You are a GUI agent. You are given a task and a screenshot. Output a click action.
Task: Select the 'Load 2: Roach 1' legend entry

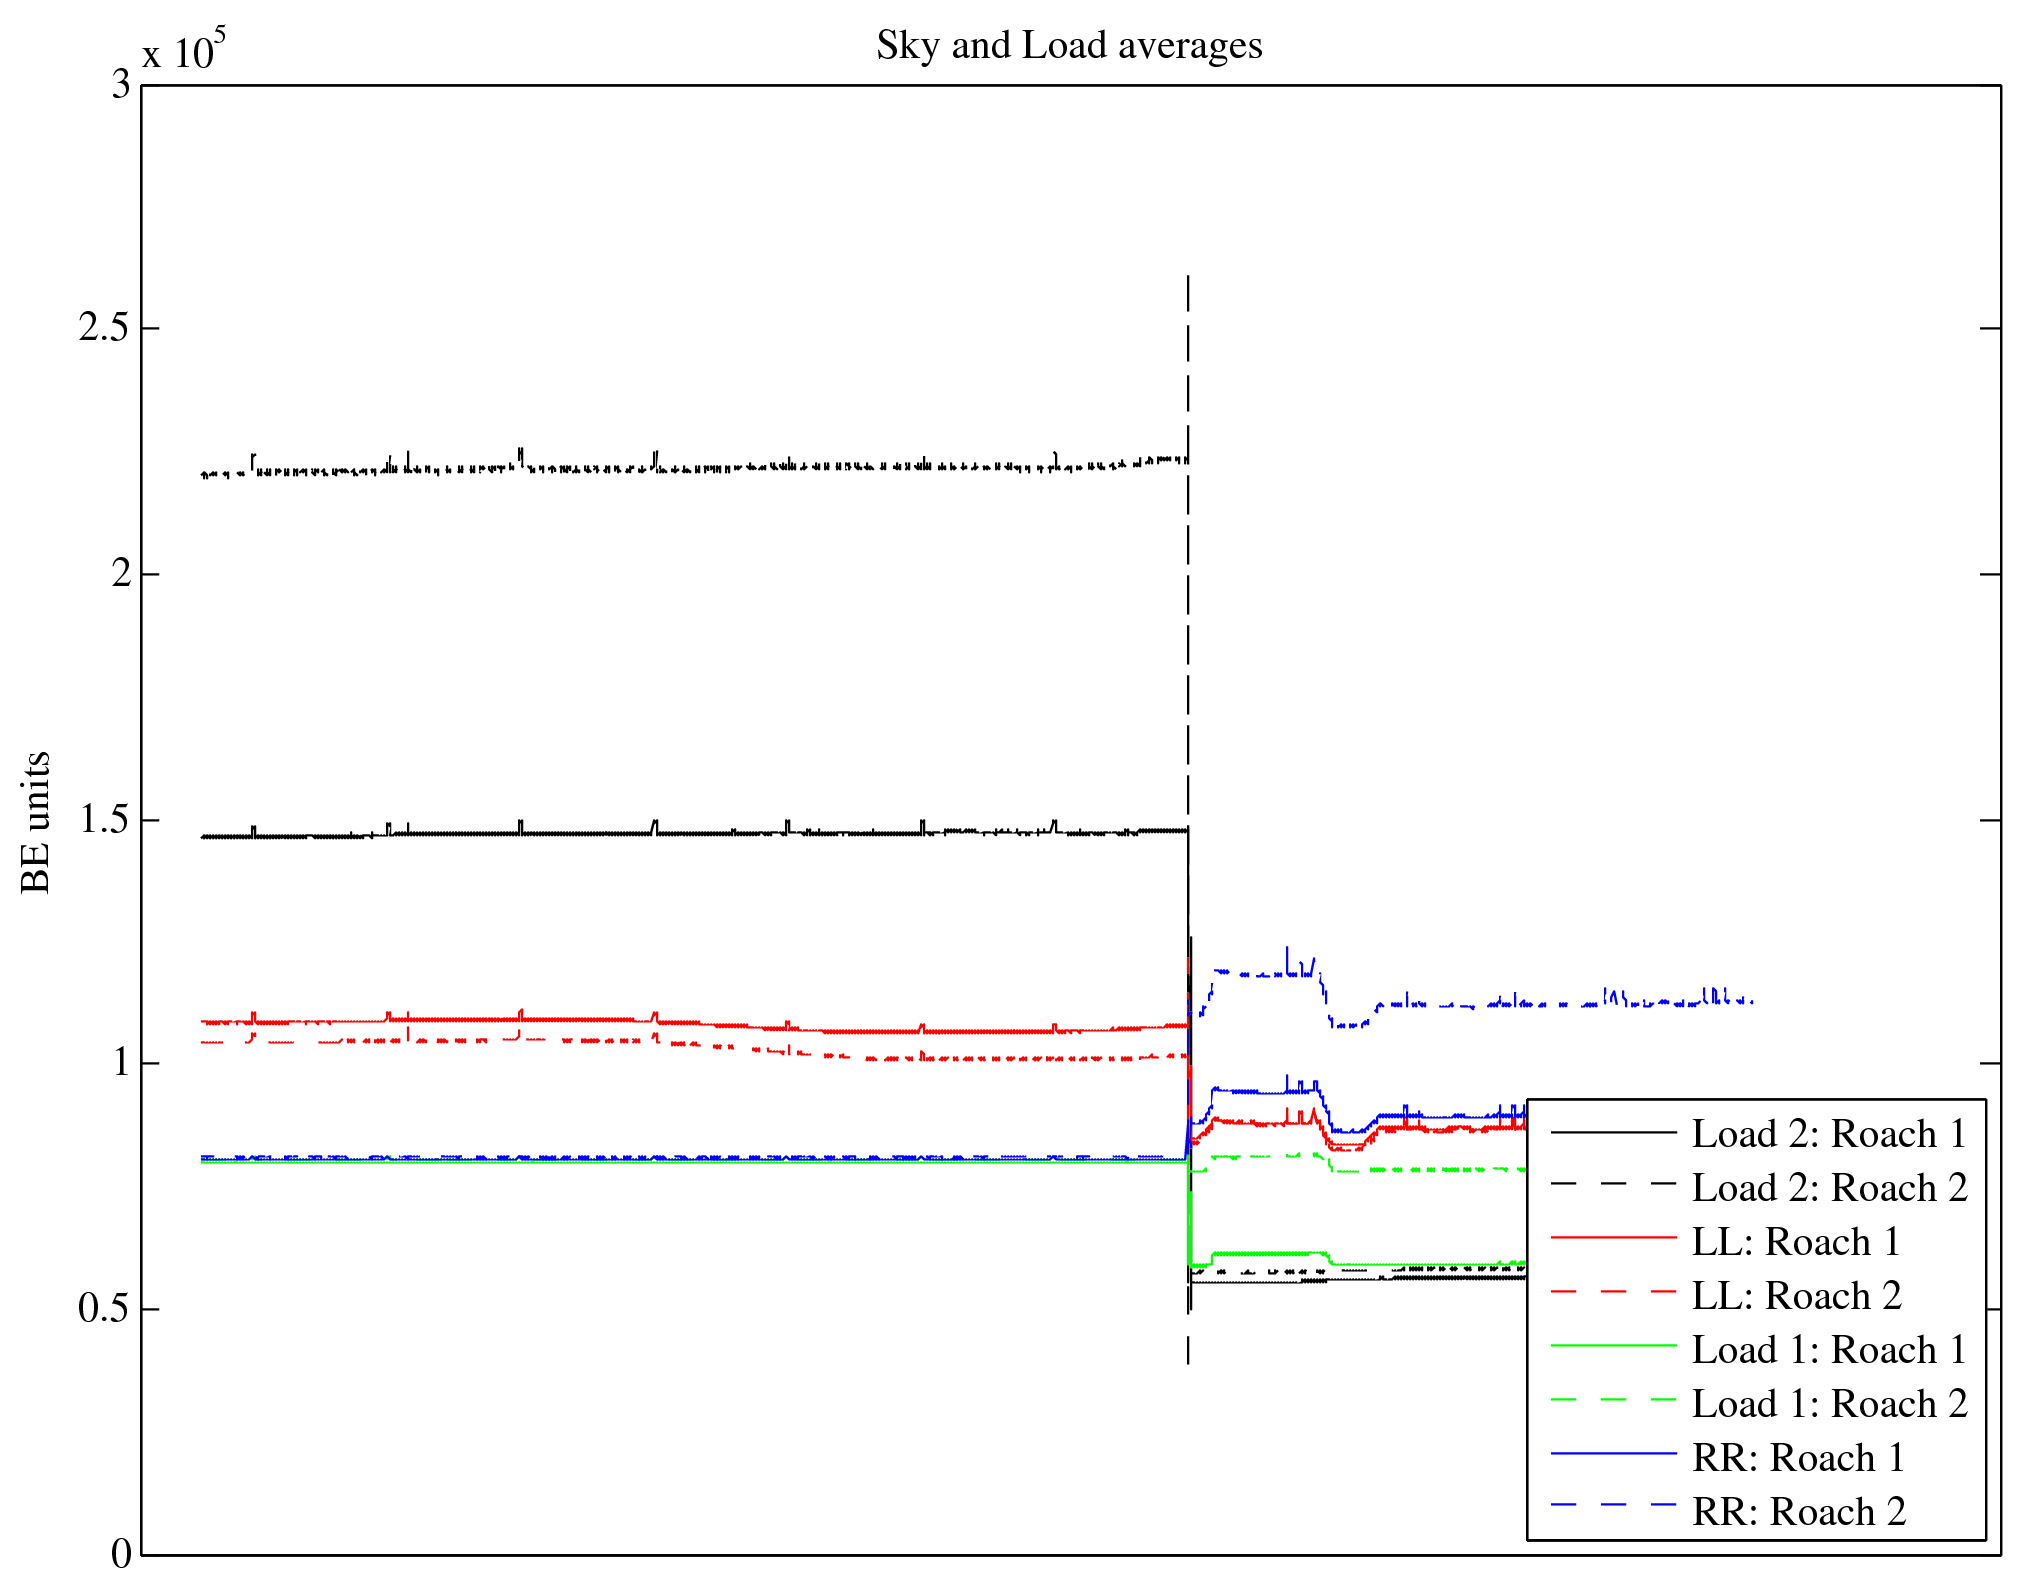pos(1829,1134)
